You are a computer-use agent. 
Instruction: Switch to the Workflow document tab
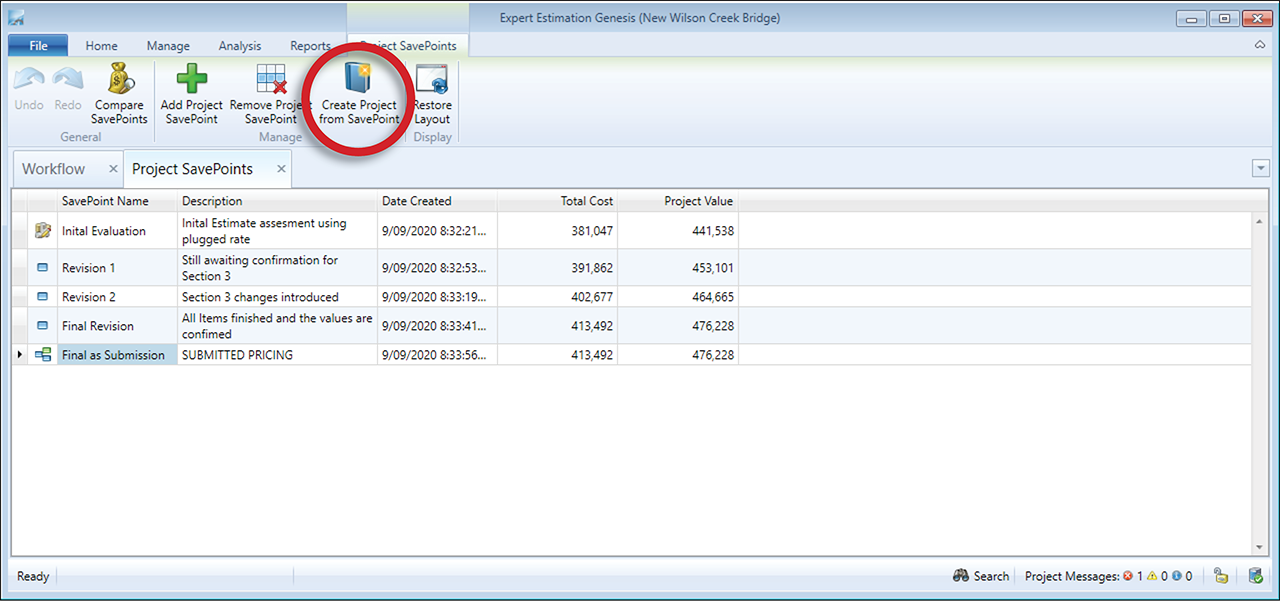click(x=54, y=169)
